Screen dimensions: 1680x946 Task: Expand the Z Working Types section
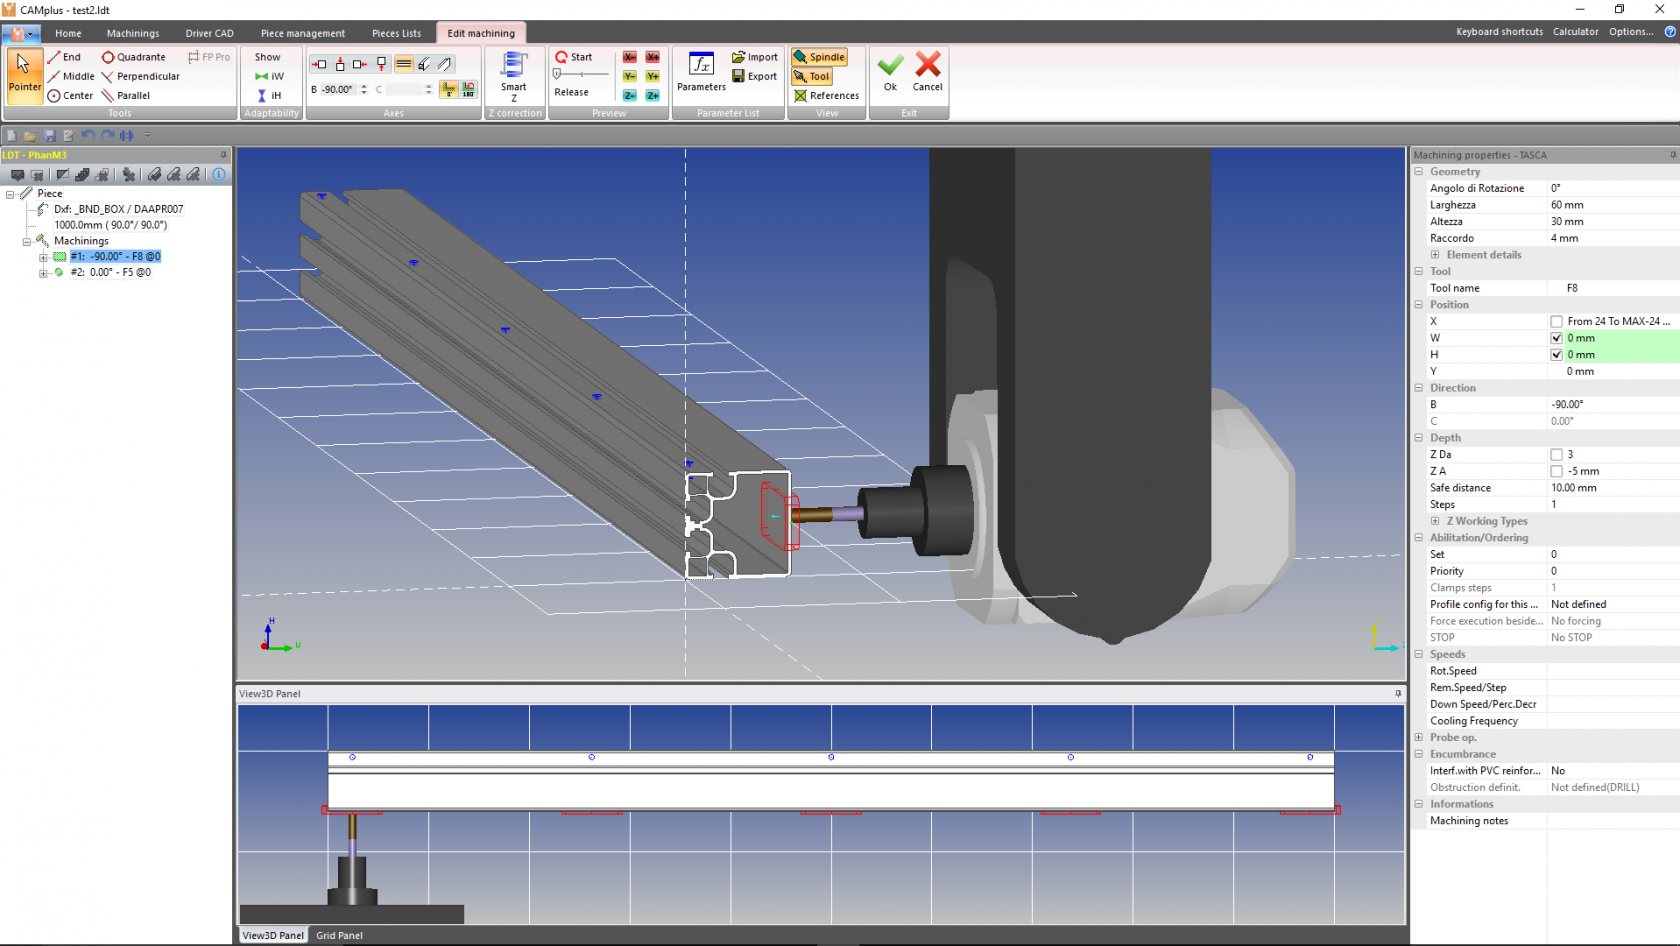[1435, 521]
